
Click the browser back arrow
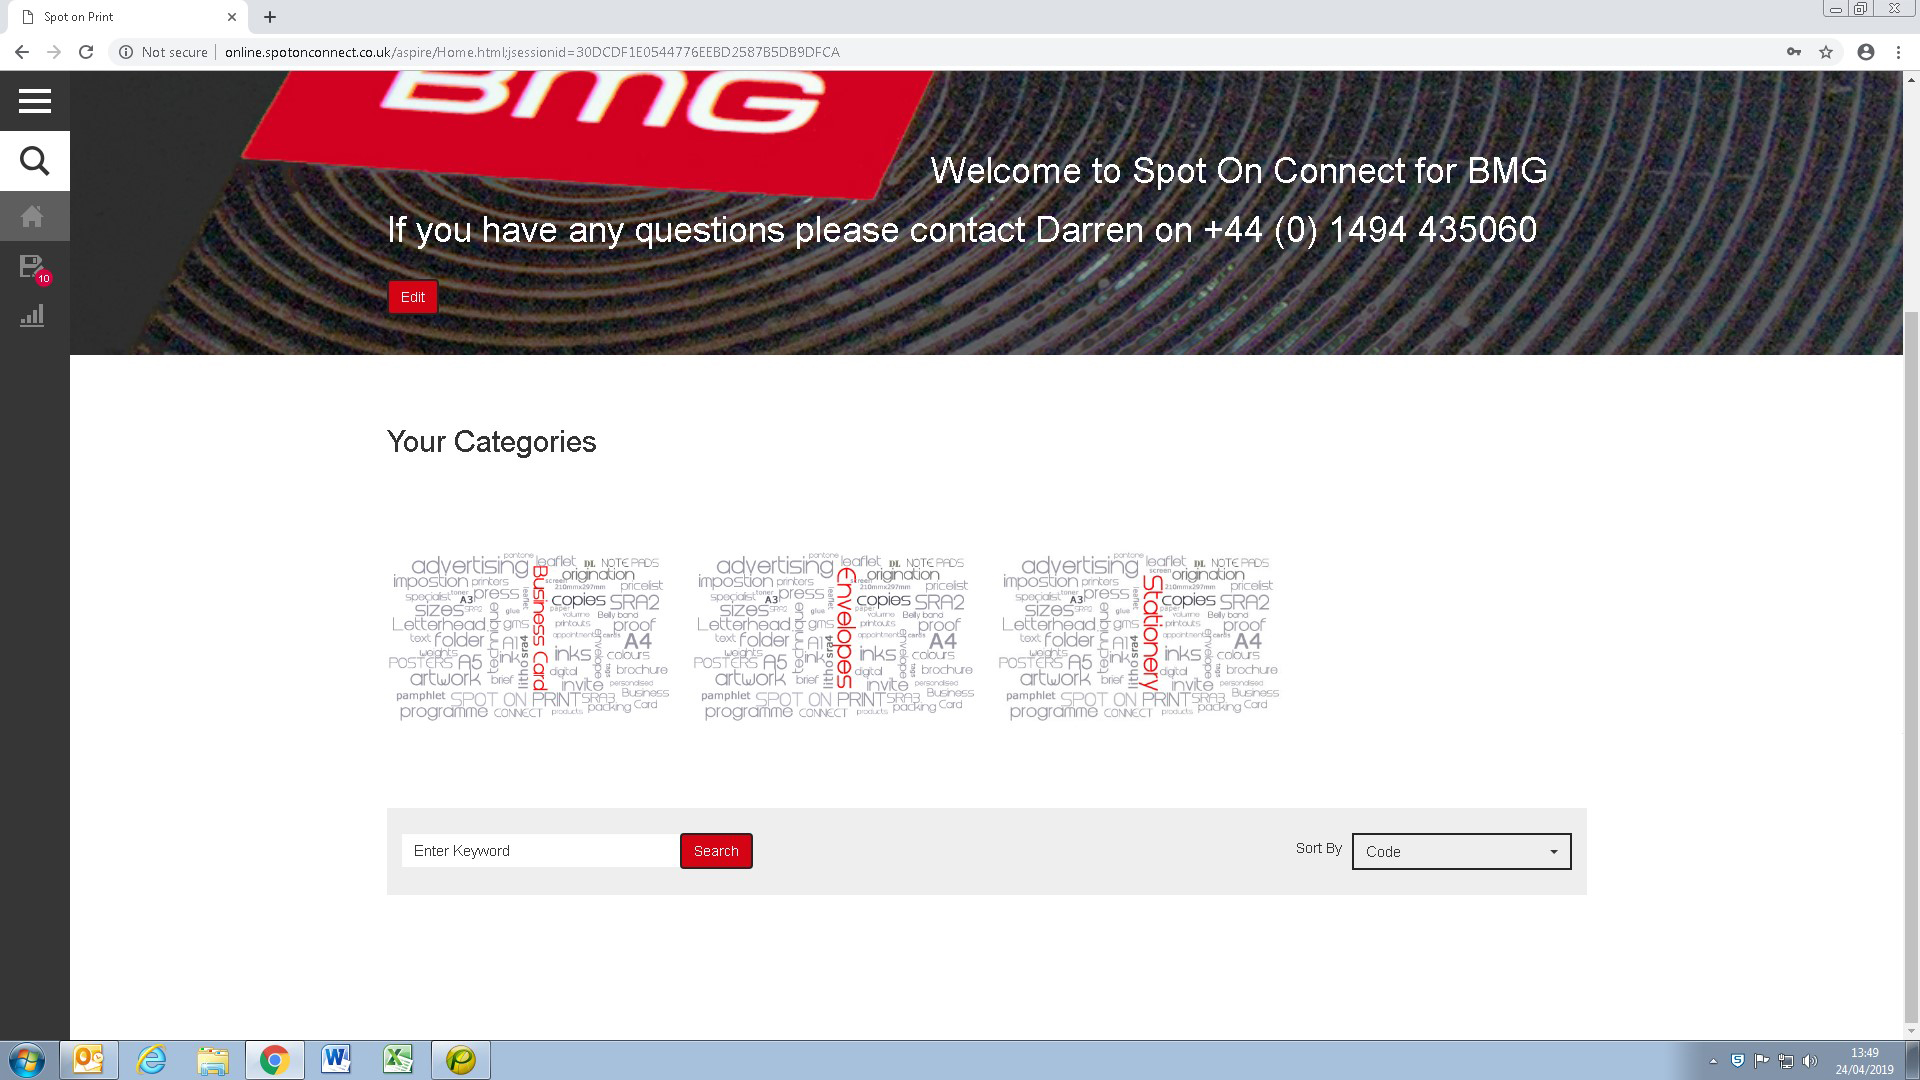click(x=22, y=52)
